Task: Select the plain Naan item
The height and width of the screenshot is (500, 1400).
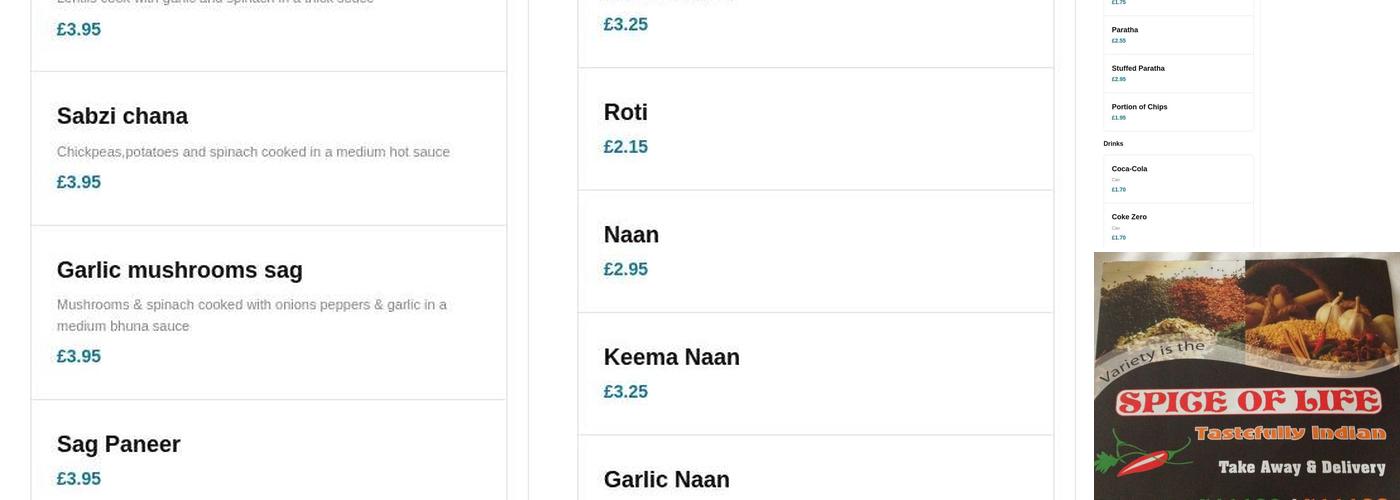Action: click(x=631, y=235)
